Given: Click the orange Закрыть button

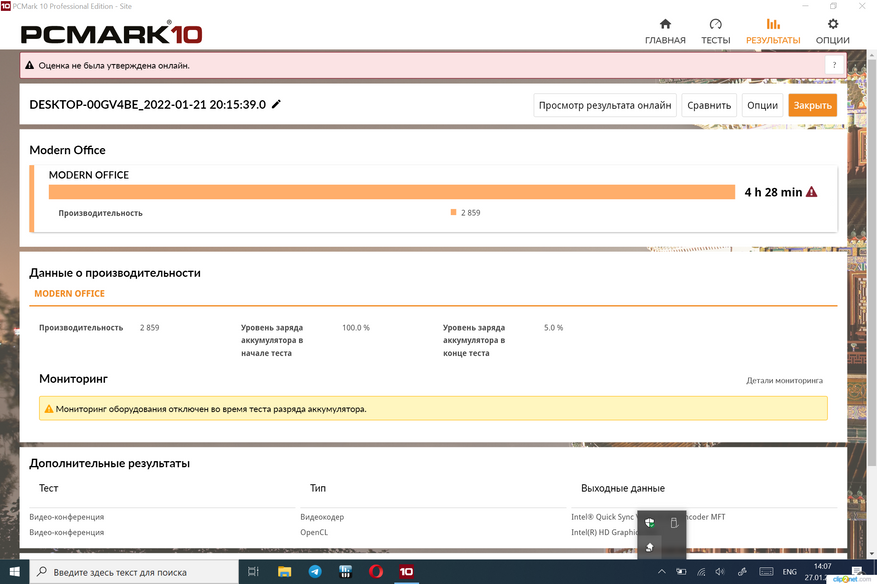Looking at the screenshot, I should pyautogui.click(x=812, y=105).
